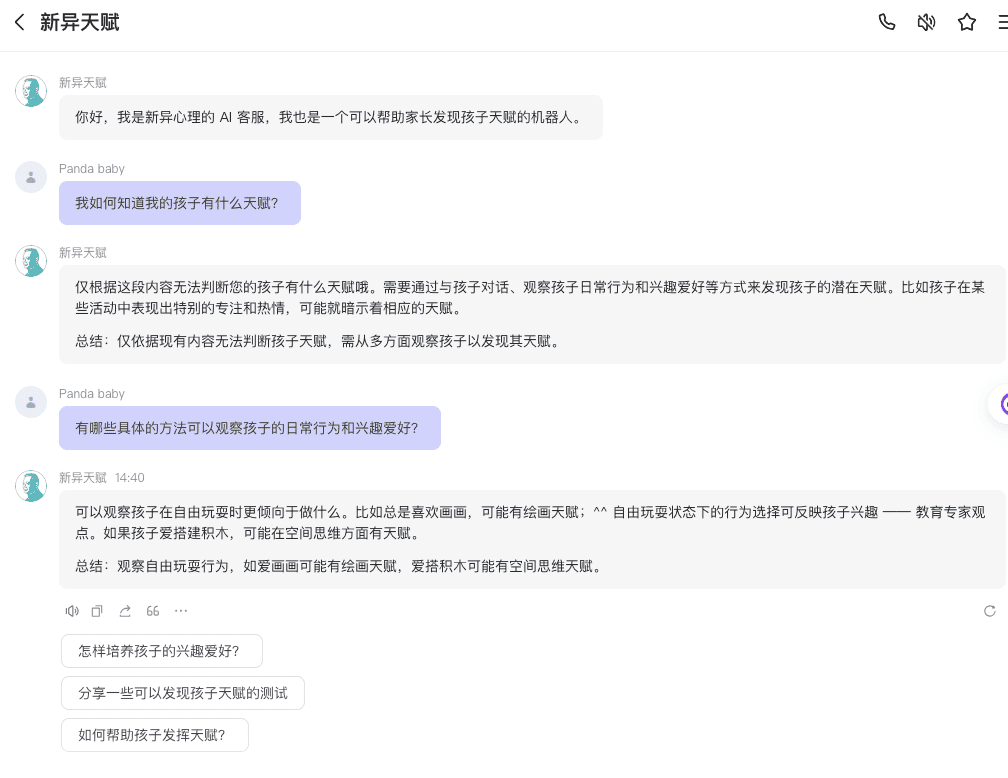1008x778 pixels.
Task: Click the purple floating icon on right edge
Action: click(x=1000, y=404)
